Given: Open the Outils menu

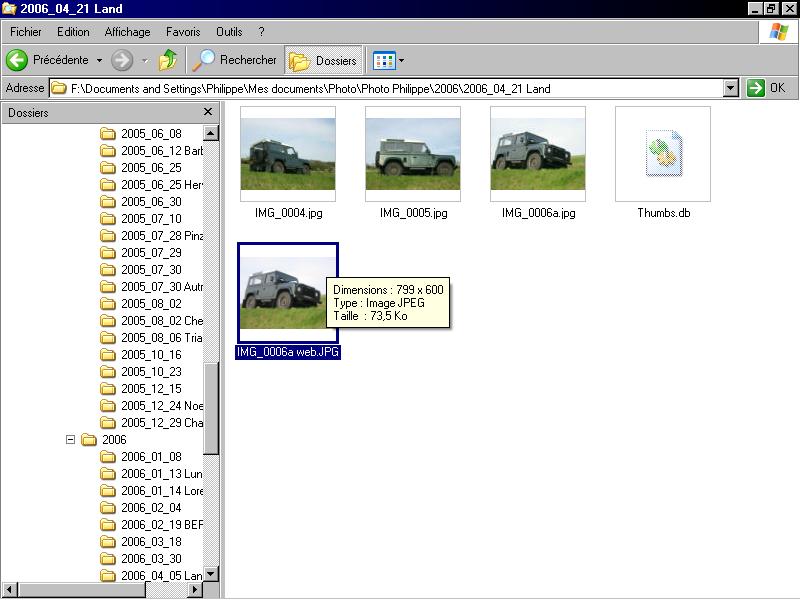Looking at the screenshot, I should (x=229, y=32).
